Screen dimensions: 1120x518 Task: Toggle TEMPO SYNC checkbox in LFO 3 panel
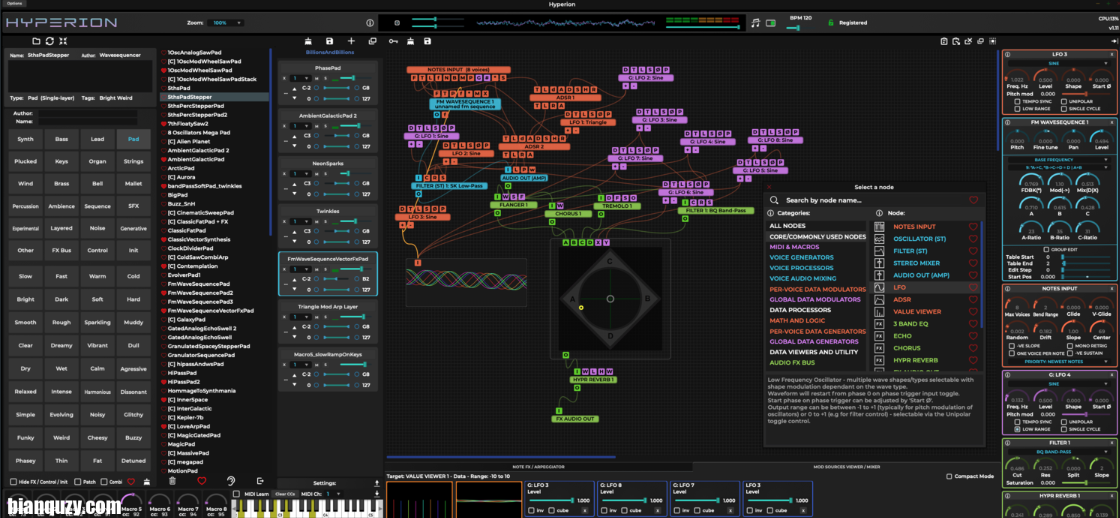[1017, 101]
